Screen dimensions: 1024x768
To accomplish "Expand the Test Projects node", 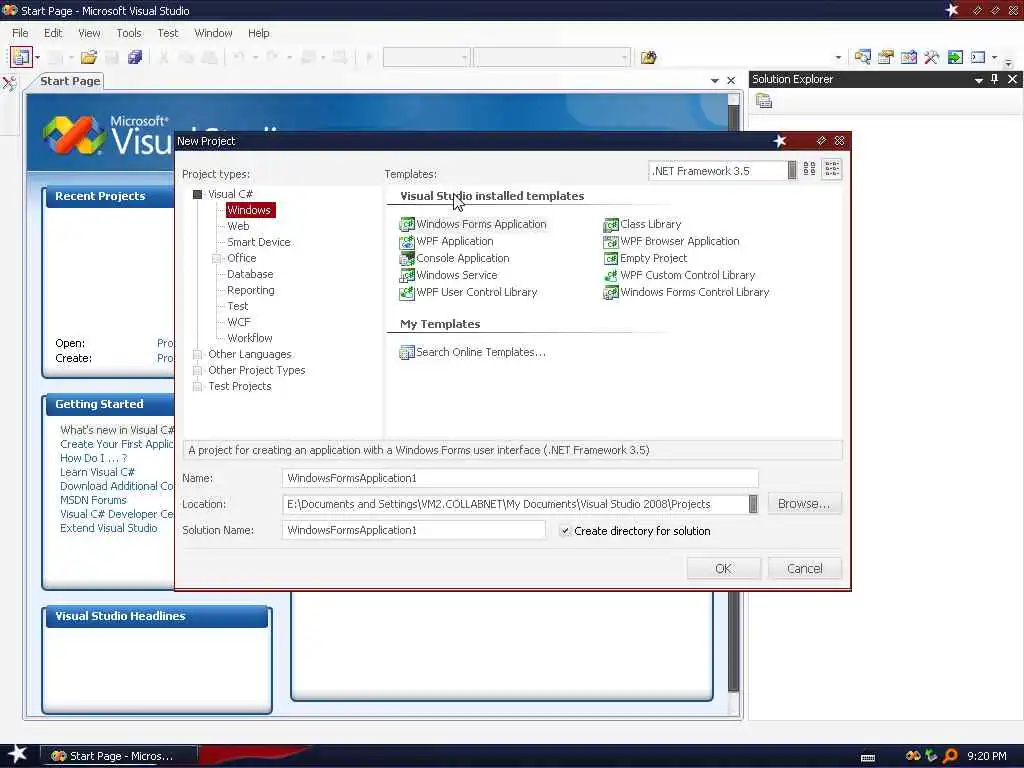I will (x=197, y=387).
